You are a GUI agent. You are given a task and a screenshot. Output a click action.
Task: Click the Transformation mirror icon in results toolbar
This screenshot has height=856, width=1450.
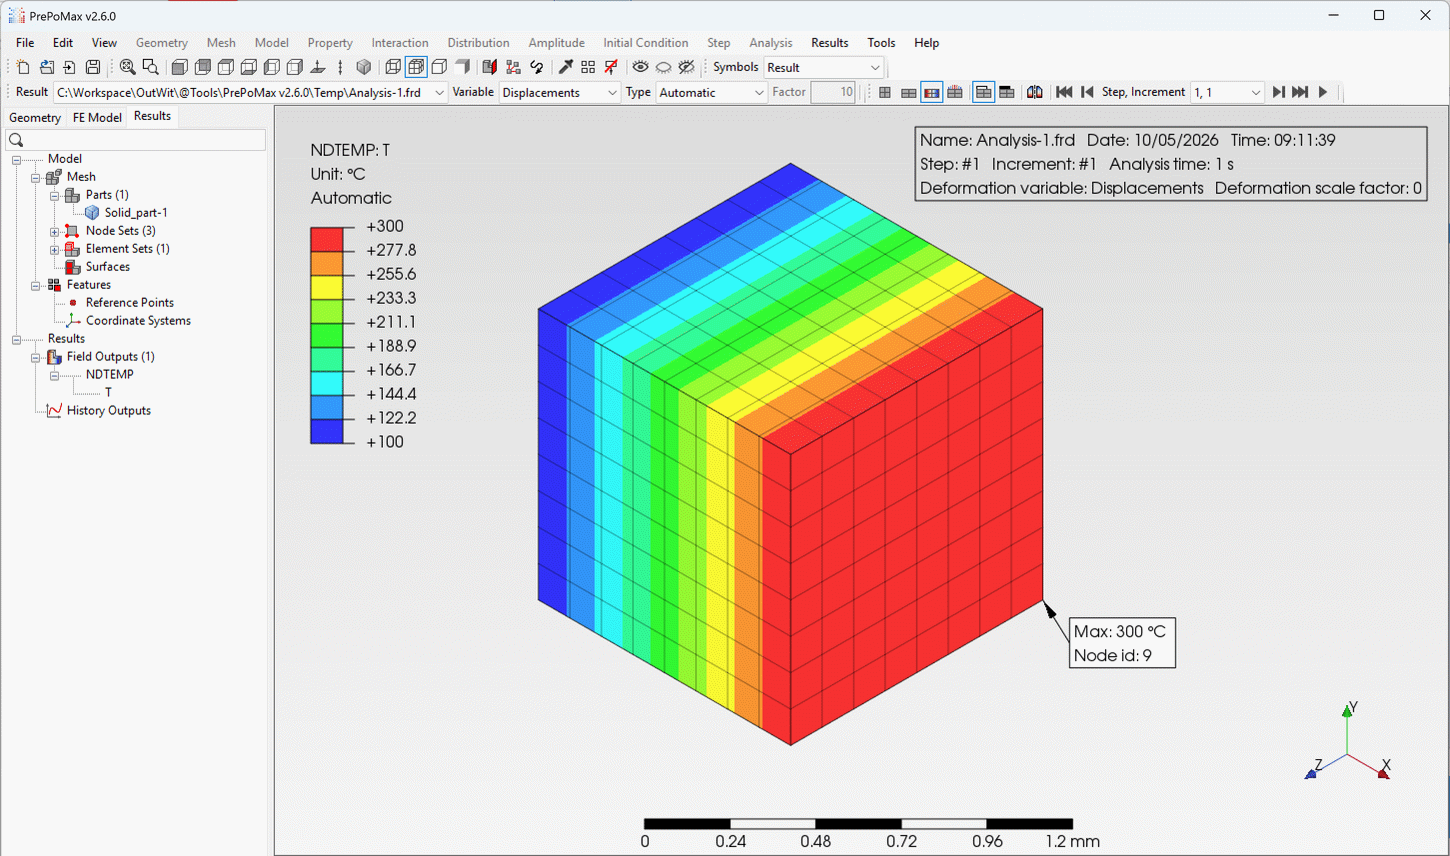click(x=1035, y=92)
